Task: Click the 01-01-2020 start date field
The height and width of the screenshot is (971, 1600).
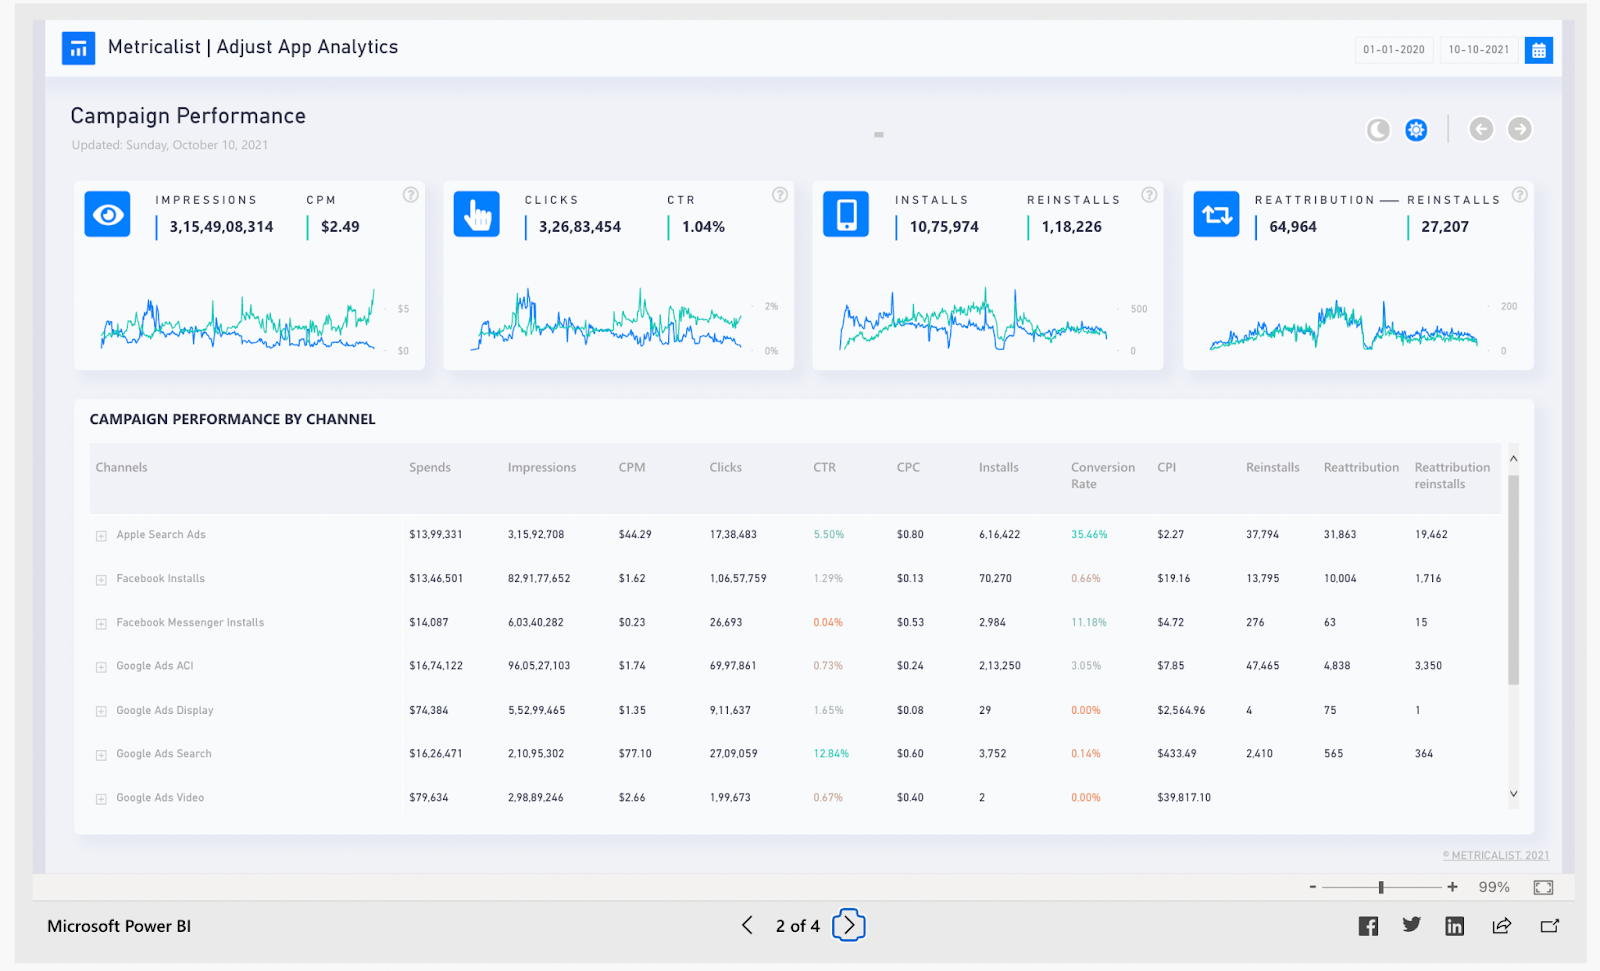Action: pyautogui.click(x=1394, y=49)
